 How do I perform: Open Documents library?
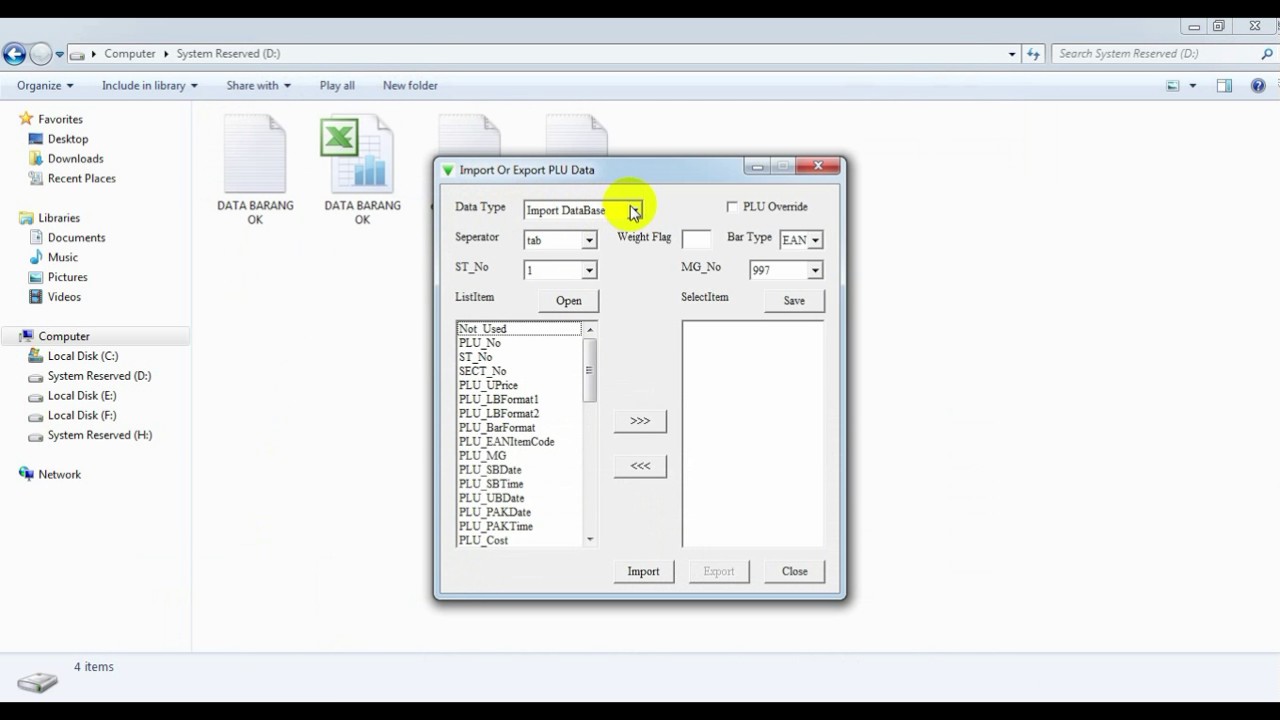click(76, 238)
